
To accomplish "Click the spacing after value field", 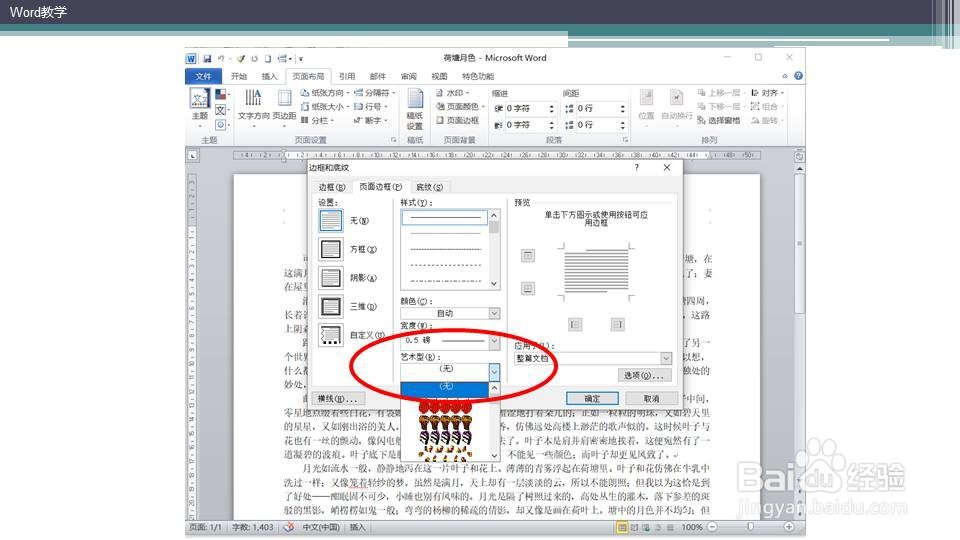I will click(596, 125).
